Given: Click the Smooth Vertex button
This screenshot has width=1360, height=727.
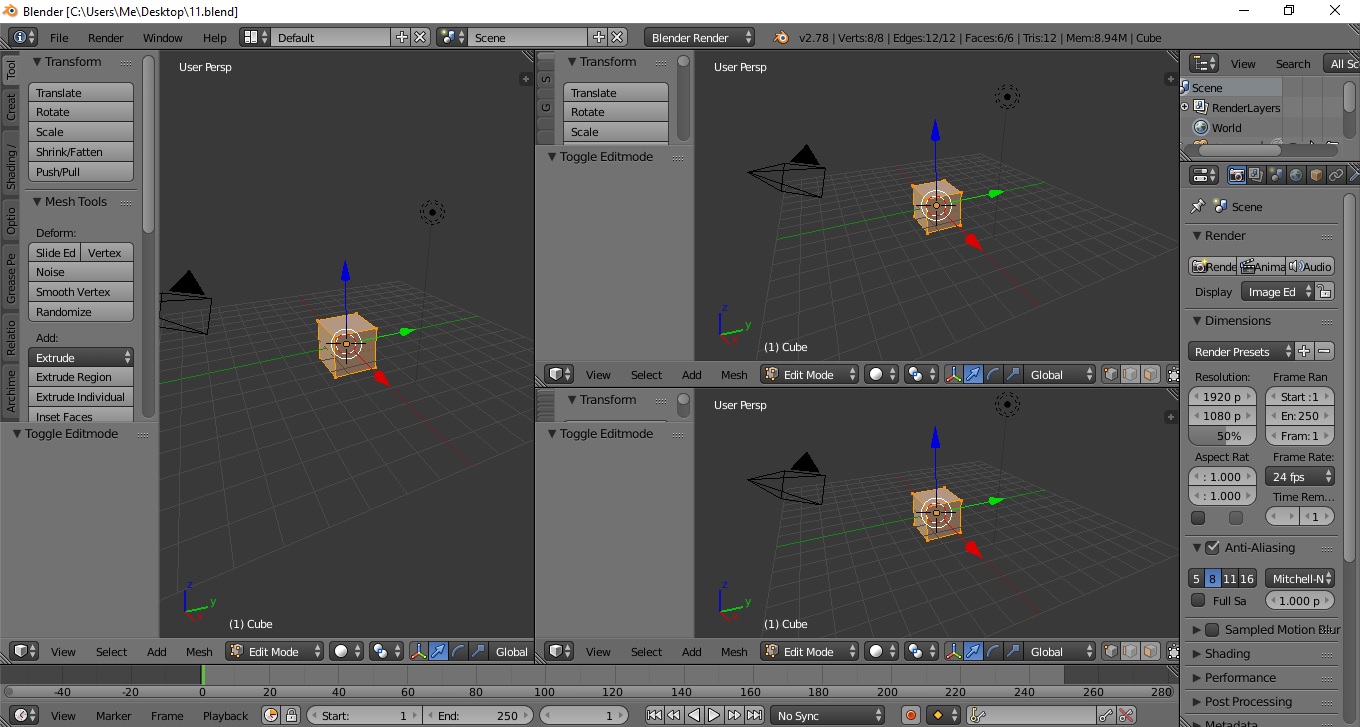Looking at the screenshot, I should (x=81, y=291).
